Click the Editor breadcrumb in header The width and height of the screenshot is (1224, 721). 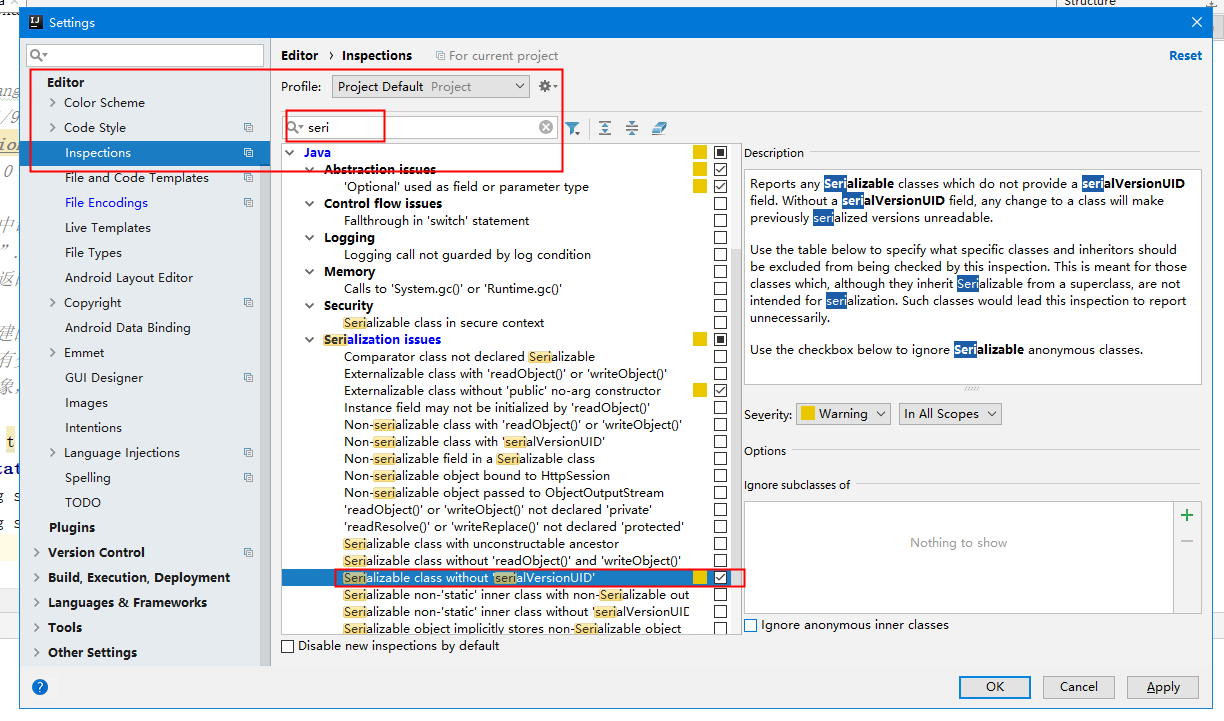click(x=299, y=56)
